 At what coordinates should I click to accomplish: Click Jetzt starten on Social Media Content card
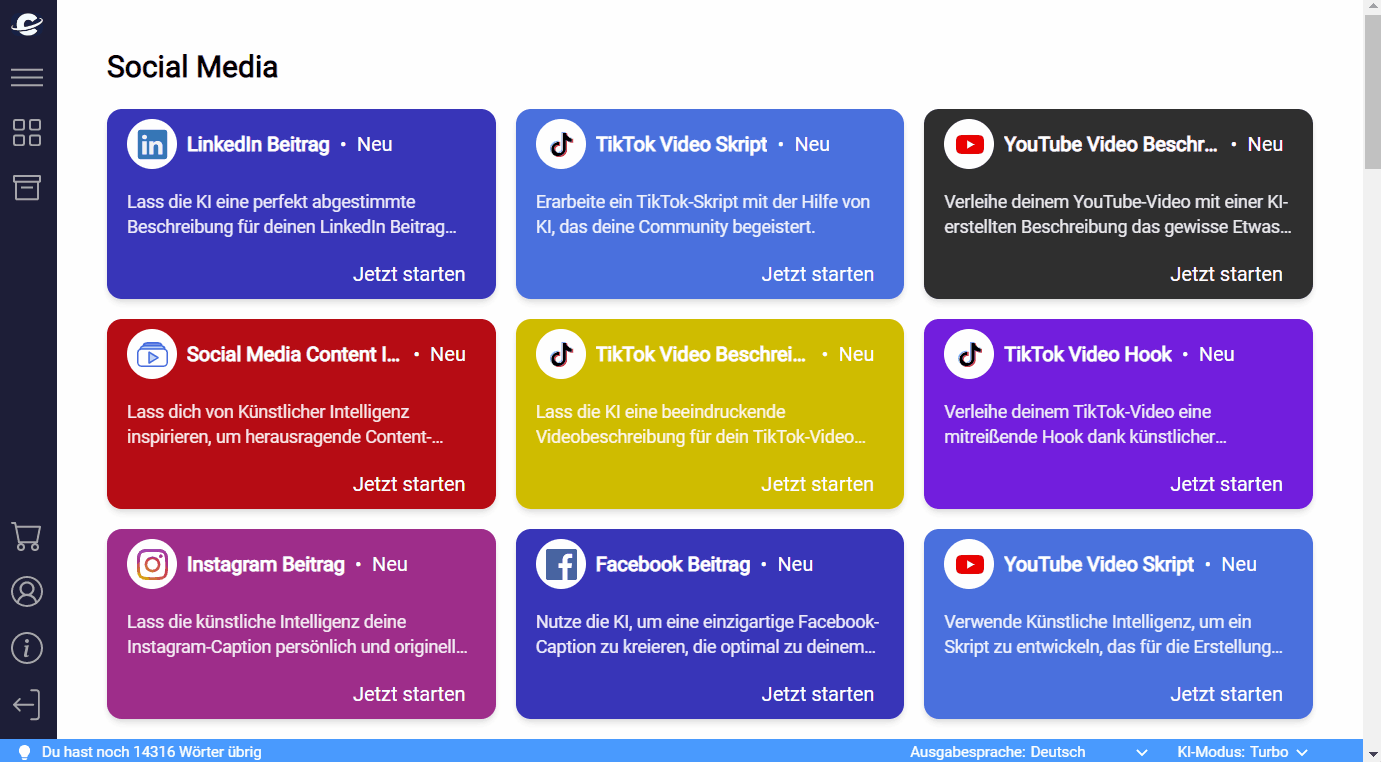click(x=409, y=484)
